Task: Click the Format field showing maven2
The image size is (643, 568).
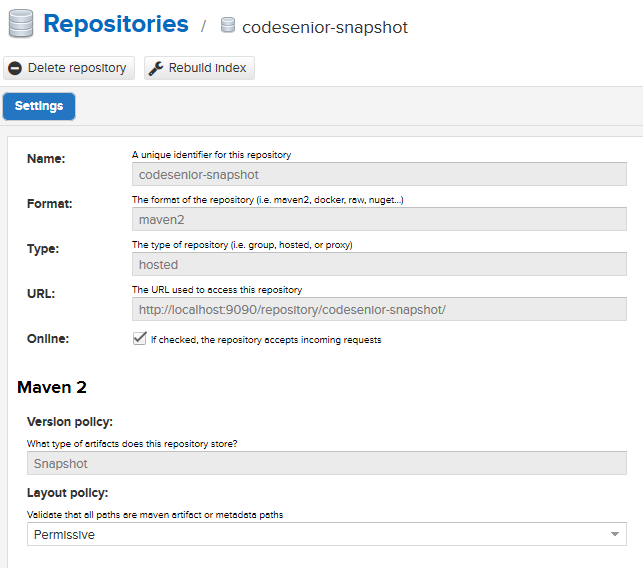Action: coord(379,219)
